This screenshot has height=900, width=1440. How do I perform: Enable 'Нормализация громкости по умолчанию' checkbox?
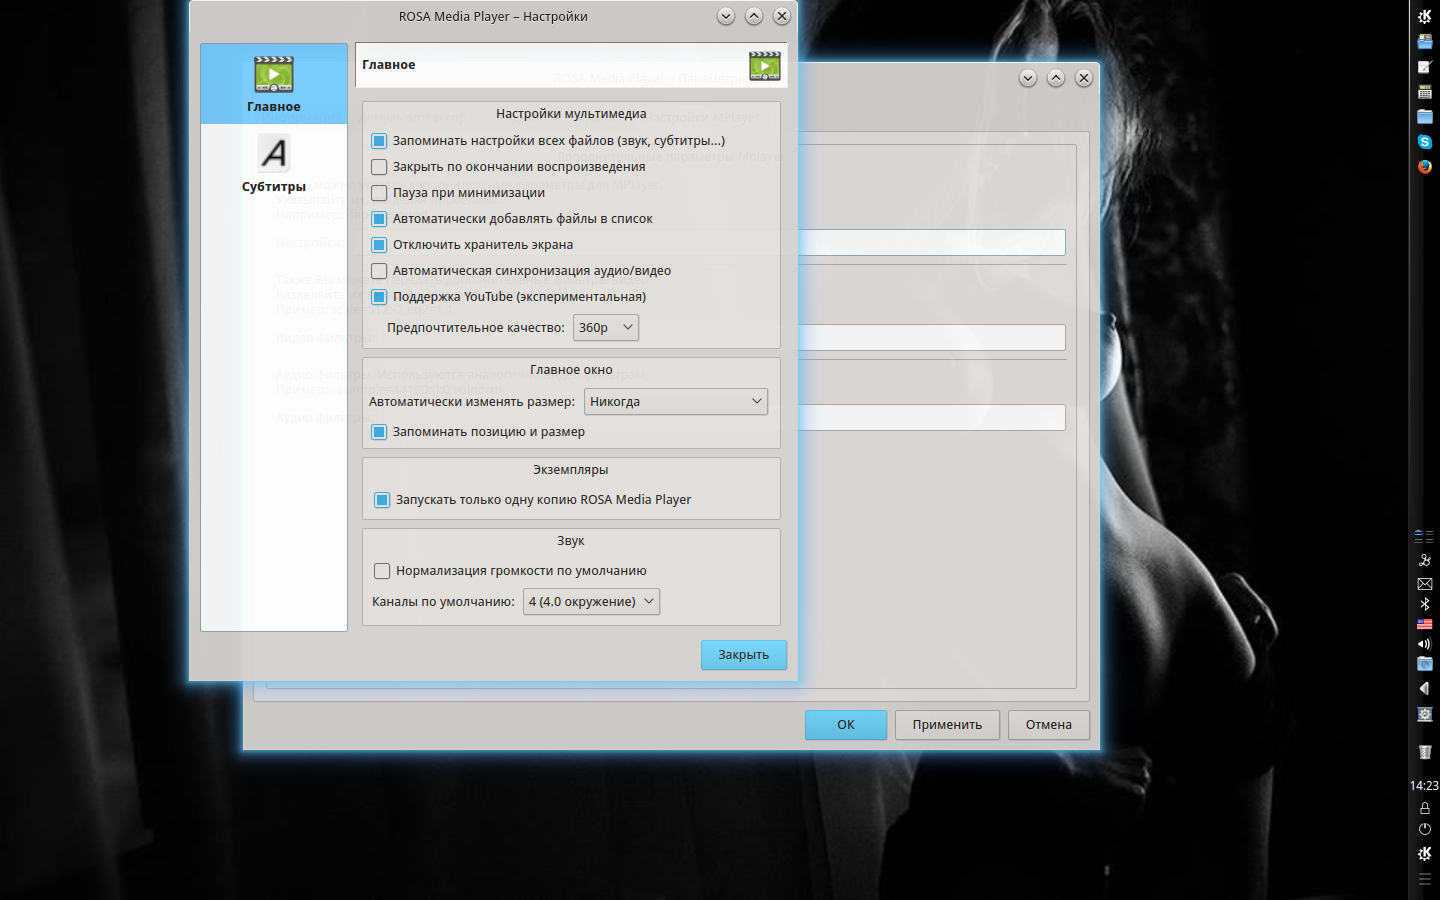(x=382, y=571)
